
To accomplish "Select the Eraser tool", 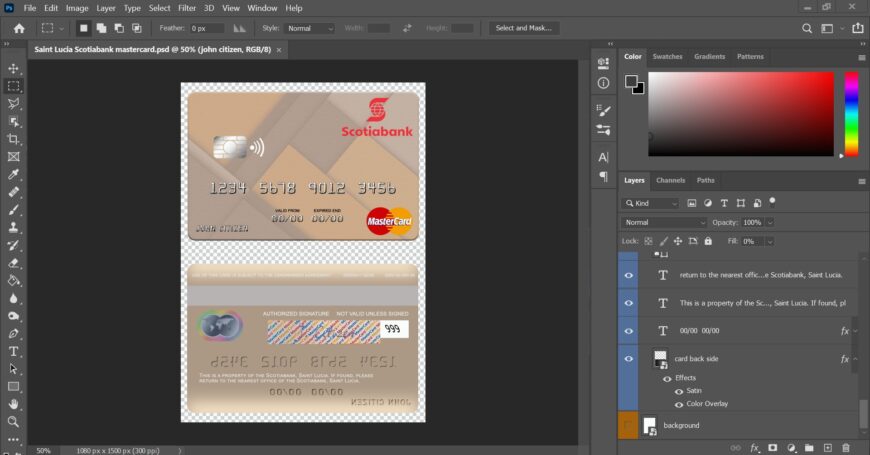I will (x=13, y=263).
